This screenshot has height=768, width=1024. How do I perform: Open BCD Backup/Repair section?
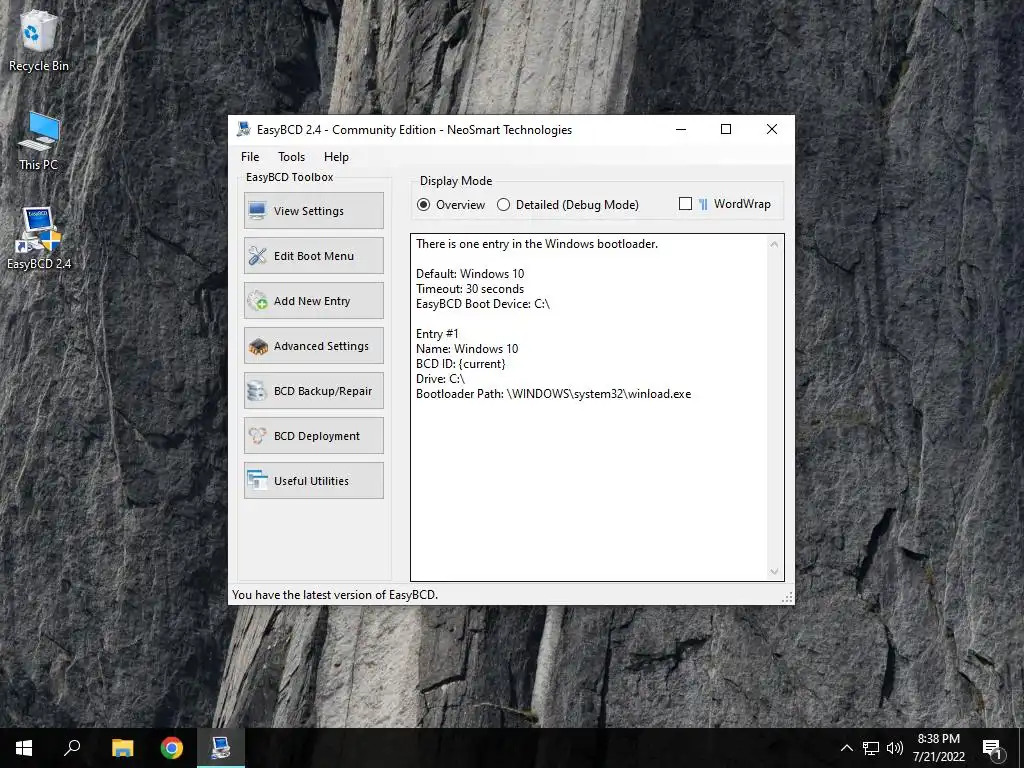313,391
